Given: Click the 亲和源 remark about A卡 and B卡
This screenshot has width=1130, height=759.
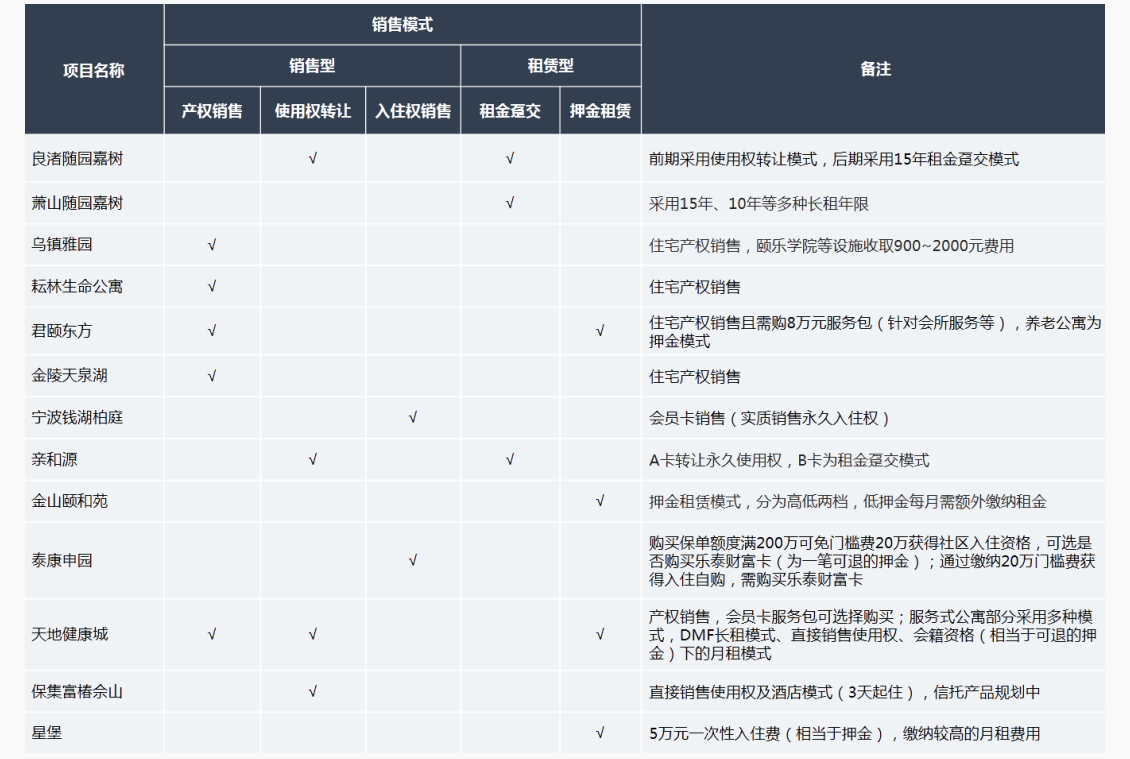Looking at the screenshot, I should point(789,460).
